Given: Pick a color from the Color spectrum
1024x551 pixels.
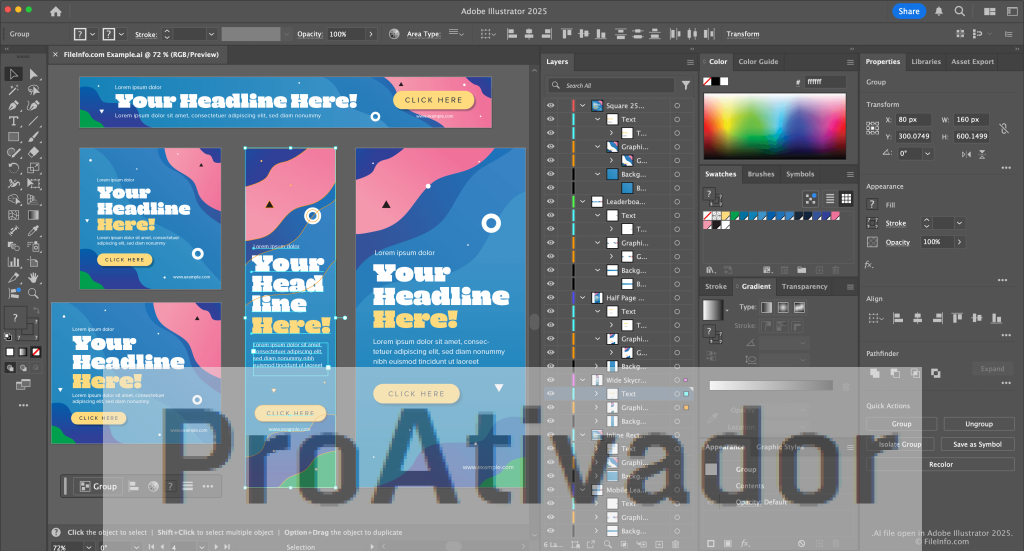Looking at the screenshot, I should tap(775, 126).
